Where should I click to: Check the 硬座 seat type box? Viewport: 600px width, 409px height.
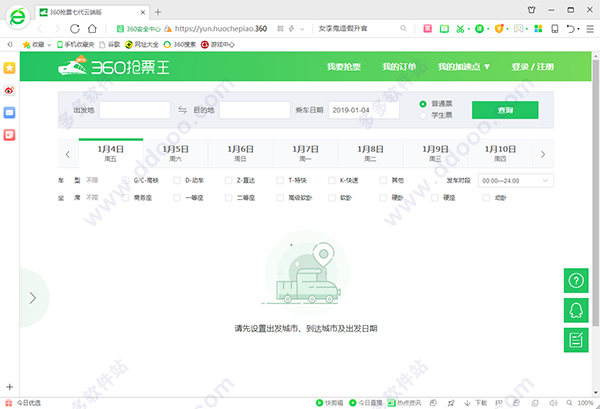(435, 198)
